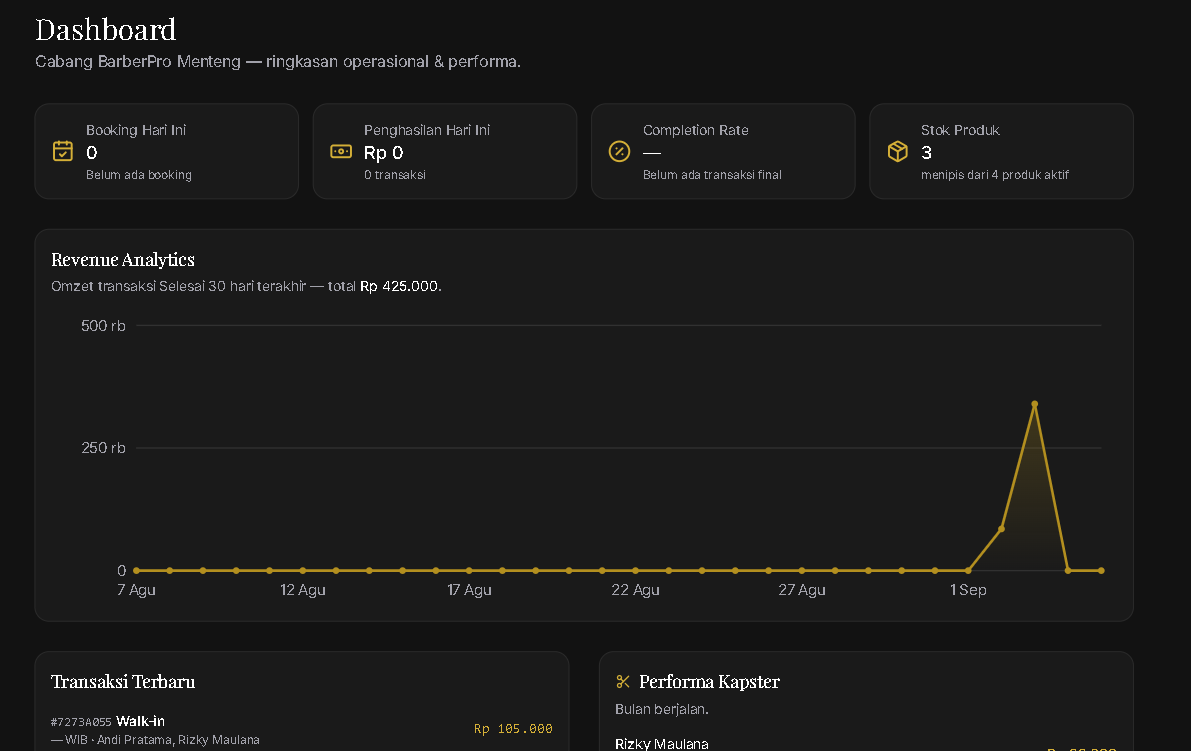Click the menipis dari 4 produk aktif text
The width and height of the screenshot is (1191, 751).
(995, 175)
